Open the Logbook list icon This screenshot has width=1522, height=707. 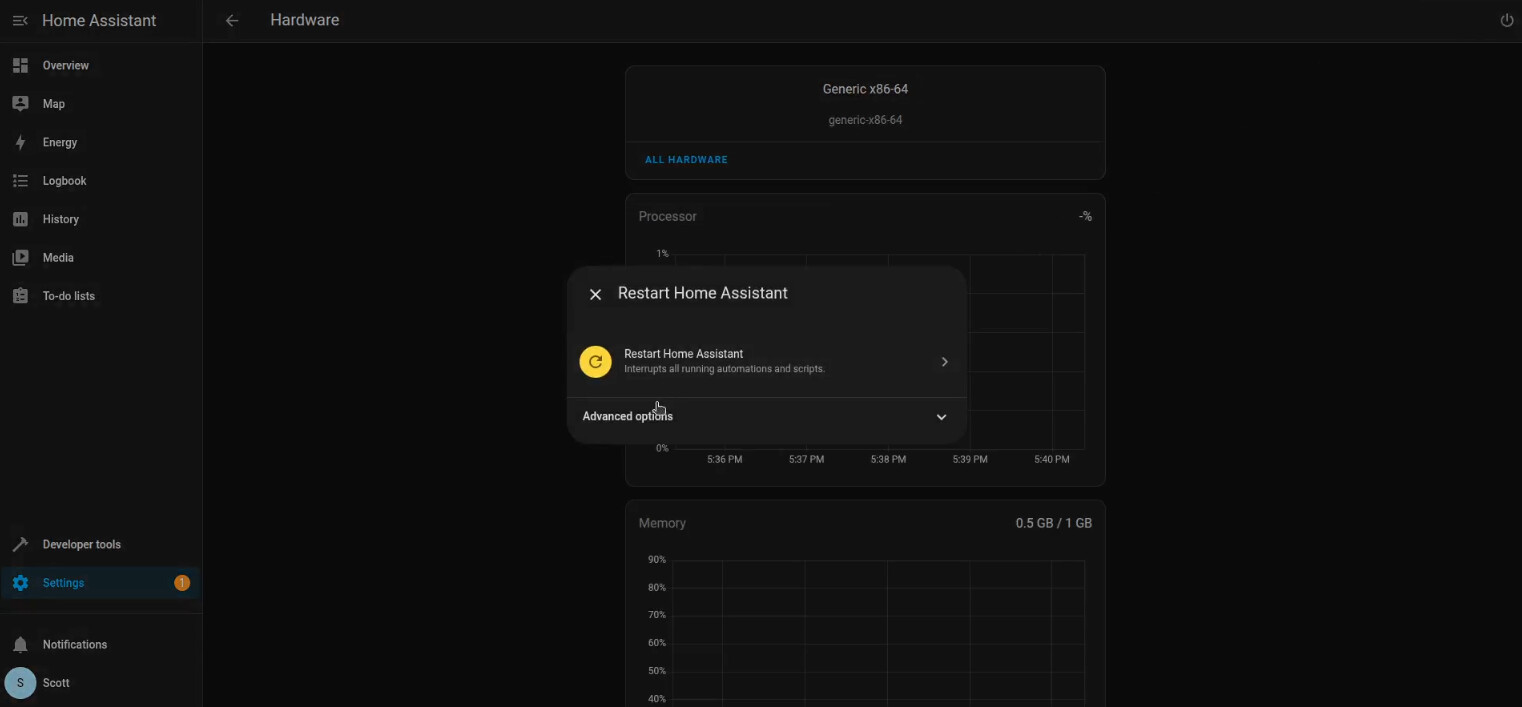[x=20, y=181]
